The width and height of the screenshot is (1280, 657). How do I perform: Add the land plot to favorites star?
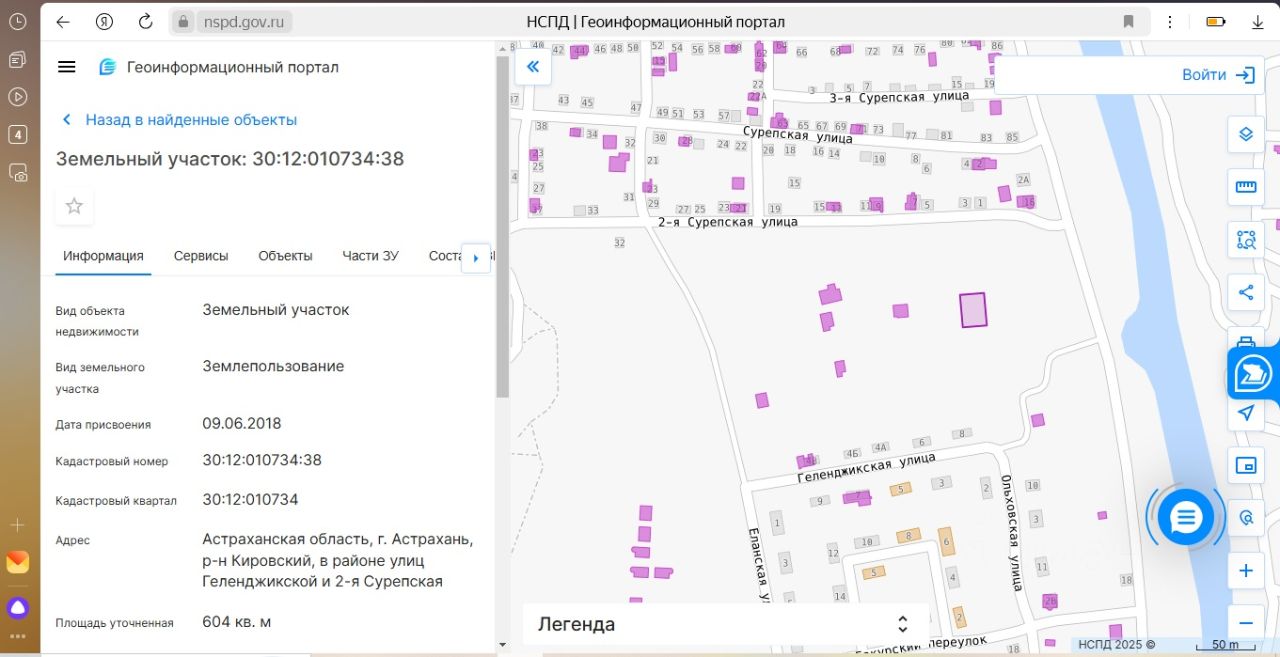[x=74, y=206]
